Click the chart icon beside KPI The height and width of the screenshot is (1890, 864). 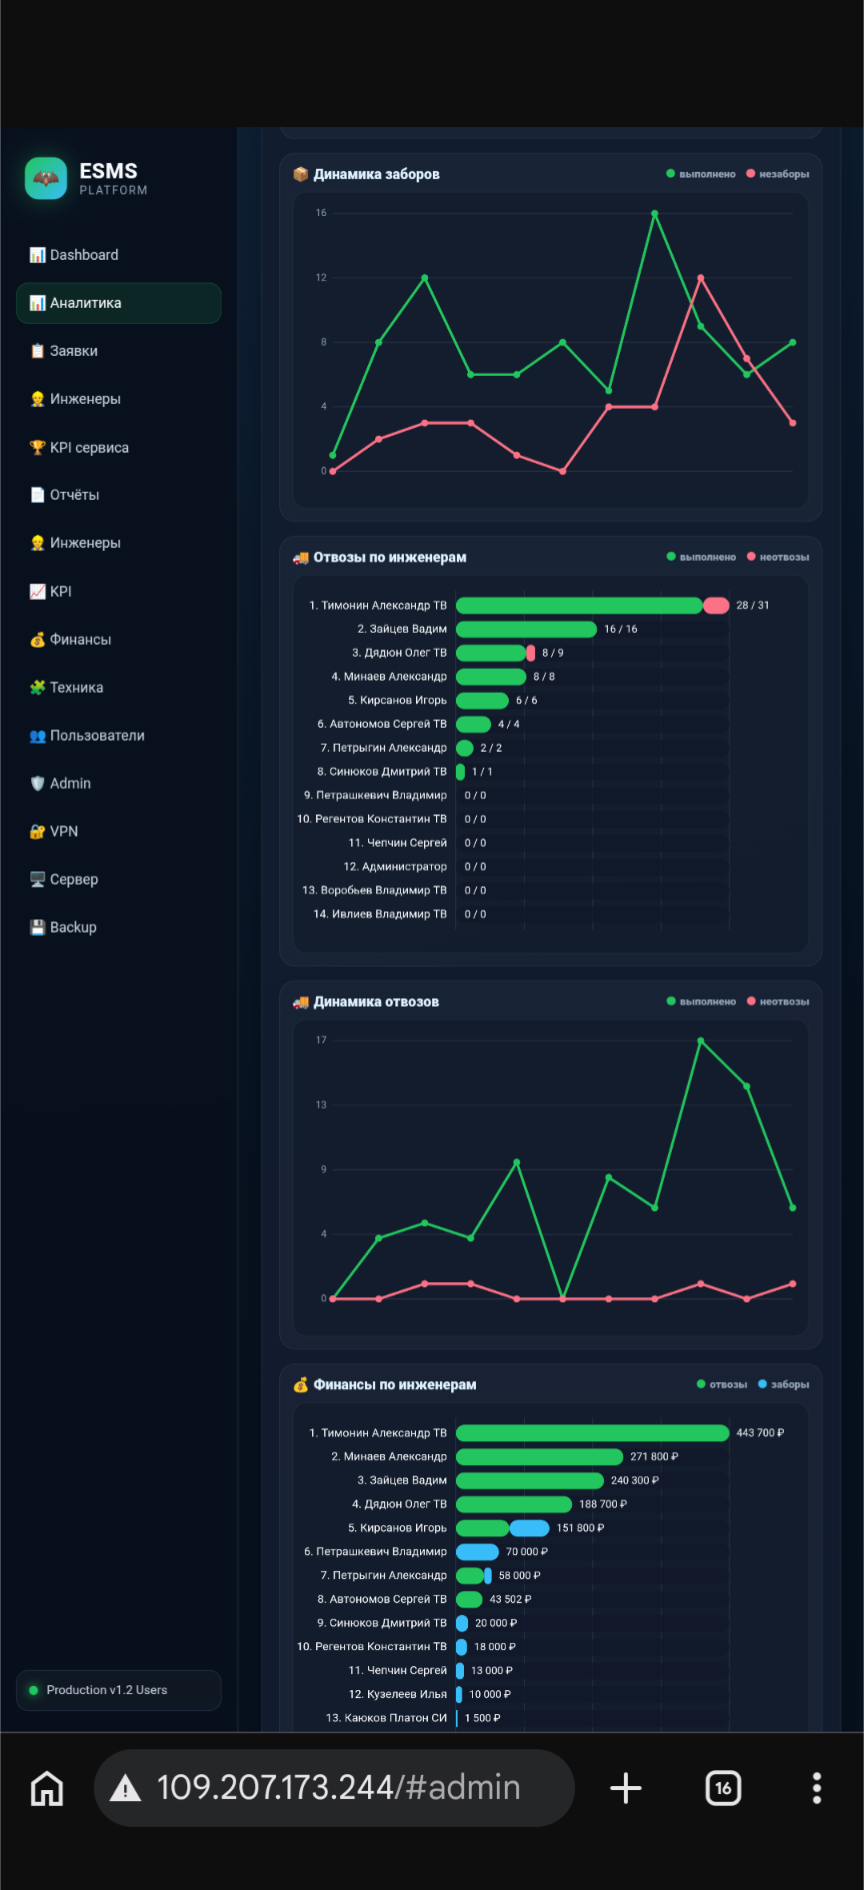coord(37,591)
